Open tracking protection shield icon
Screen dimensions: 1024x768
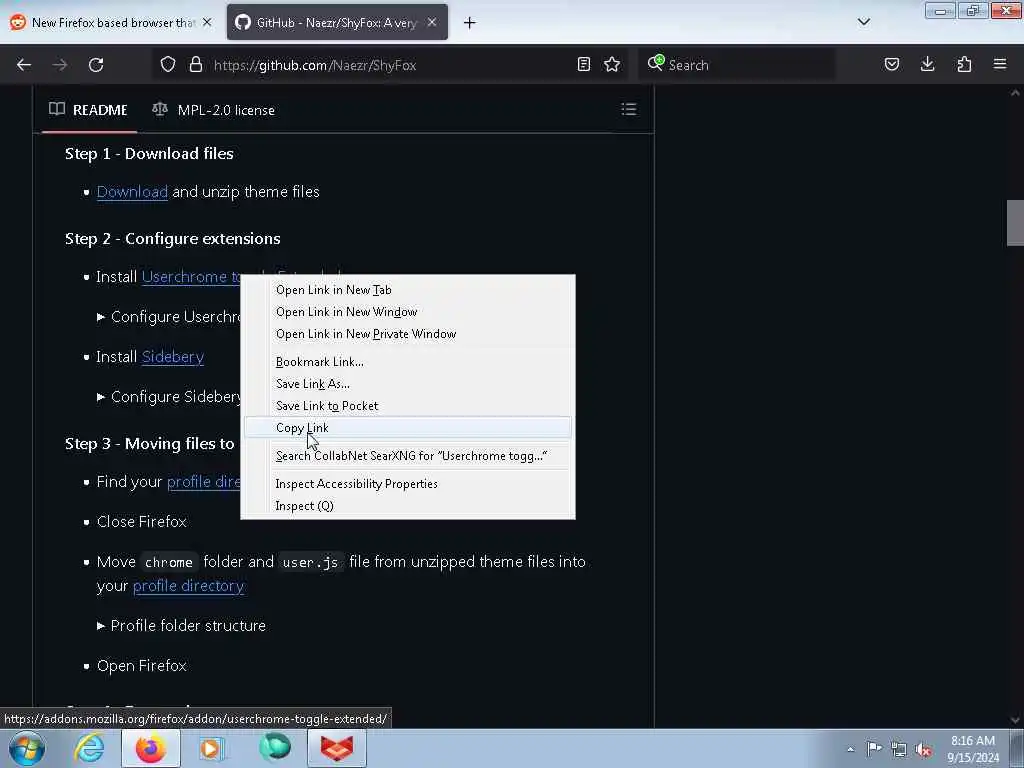(x=168, y=65)
